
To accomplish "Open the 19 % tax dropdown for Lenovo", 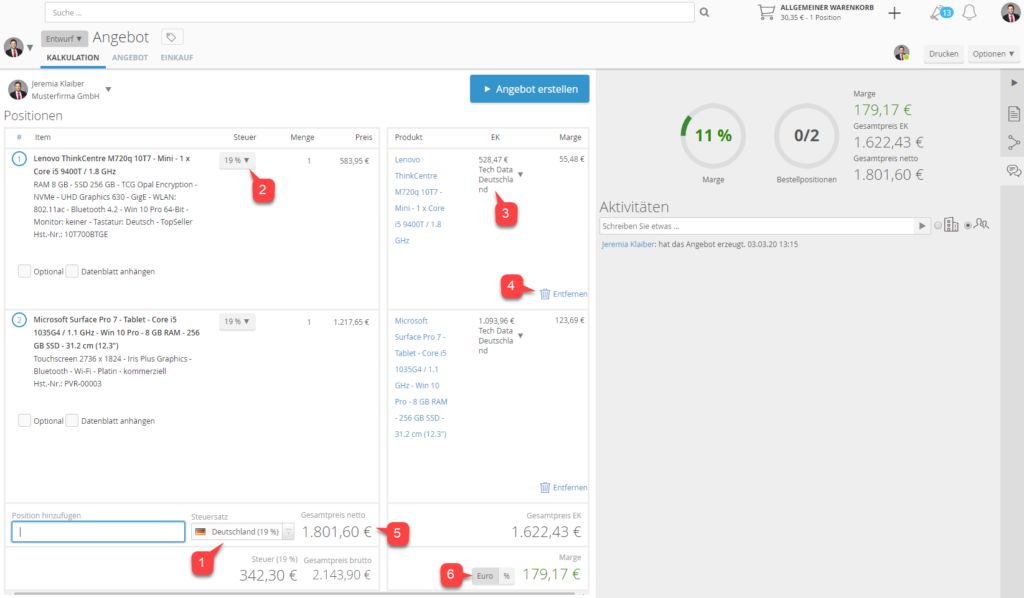I will pyautogui.click(x=236, y=160).
